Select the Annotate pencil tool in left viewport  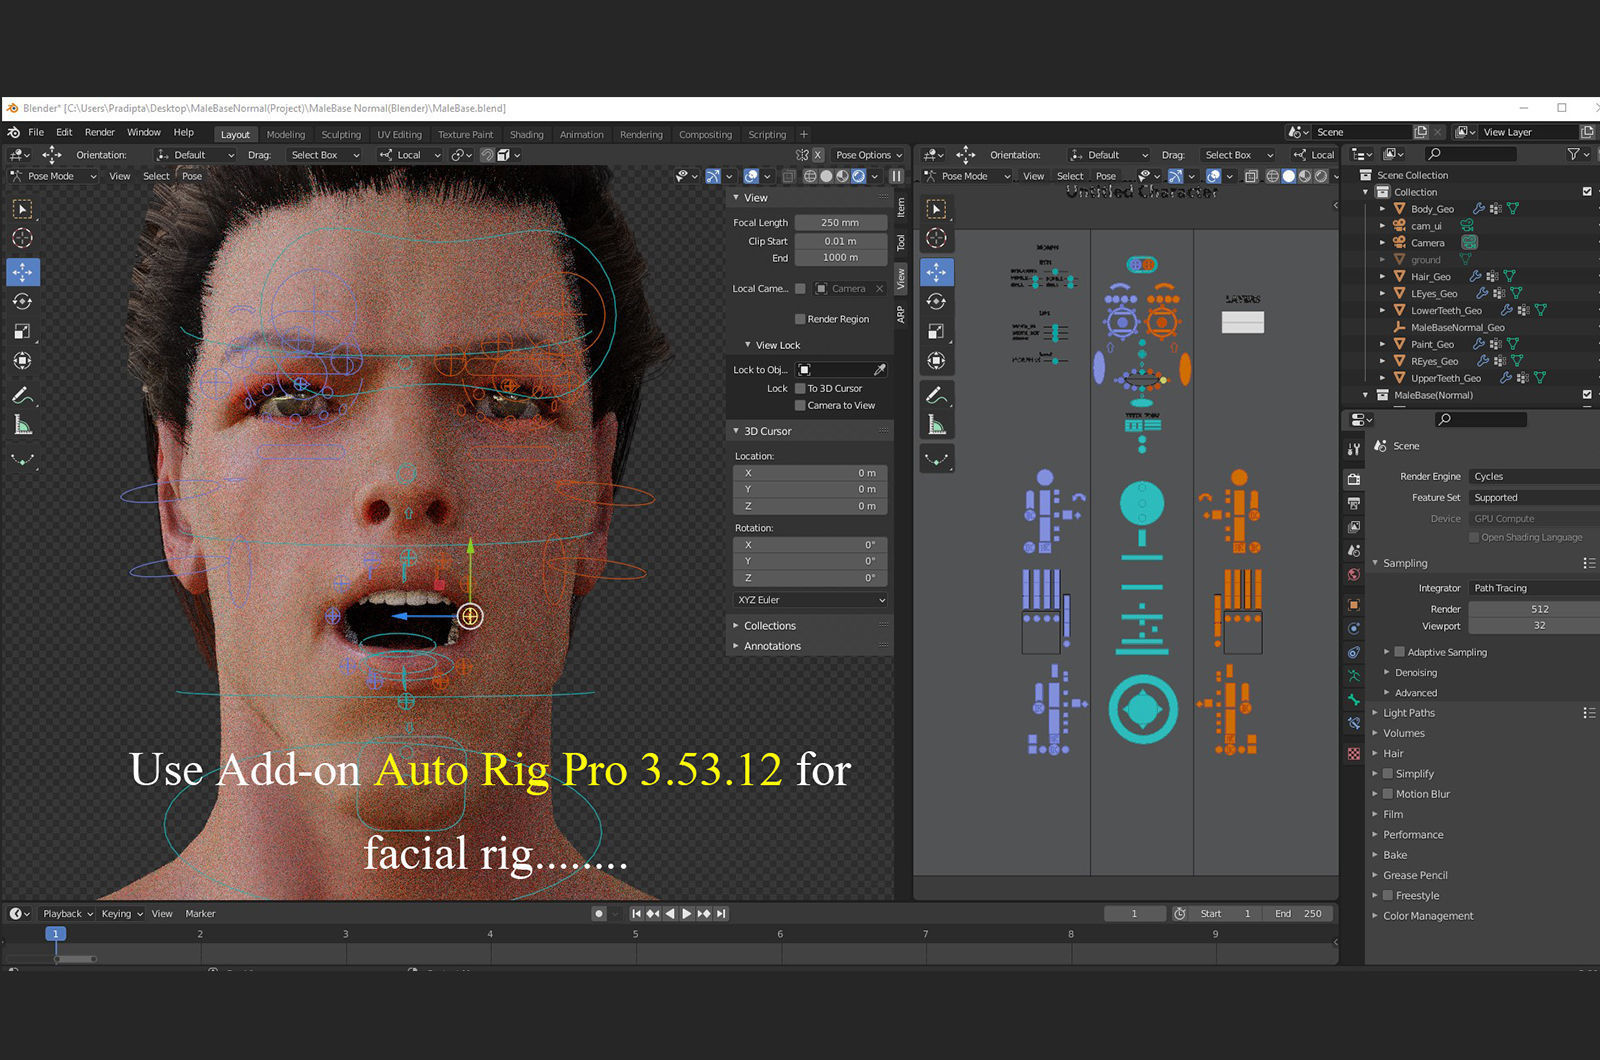pyautogui.click(x=22, y=395)
